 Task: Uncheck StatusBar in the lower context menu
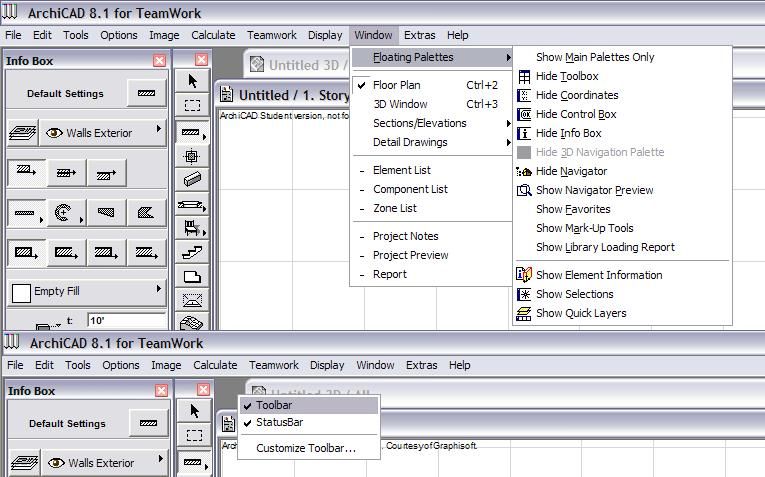point(309,422)
